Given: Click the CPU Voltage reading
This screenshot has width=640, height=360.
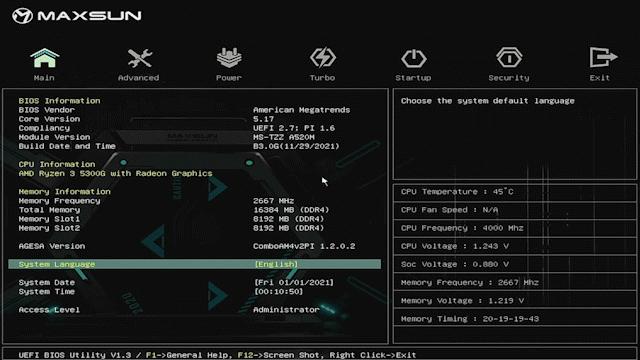Looking at the screenshot, I should [x=454, y=246].
